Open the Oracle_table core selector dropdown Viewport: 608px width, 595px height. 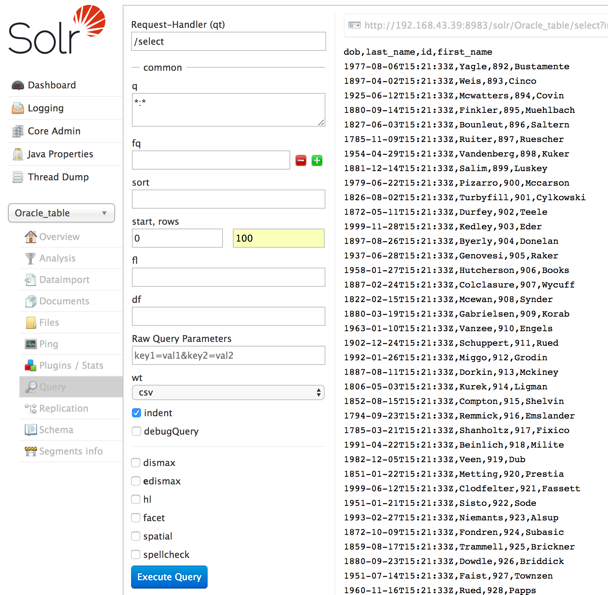(61, 213)
